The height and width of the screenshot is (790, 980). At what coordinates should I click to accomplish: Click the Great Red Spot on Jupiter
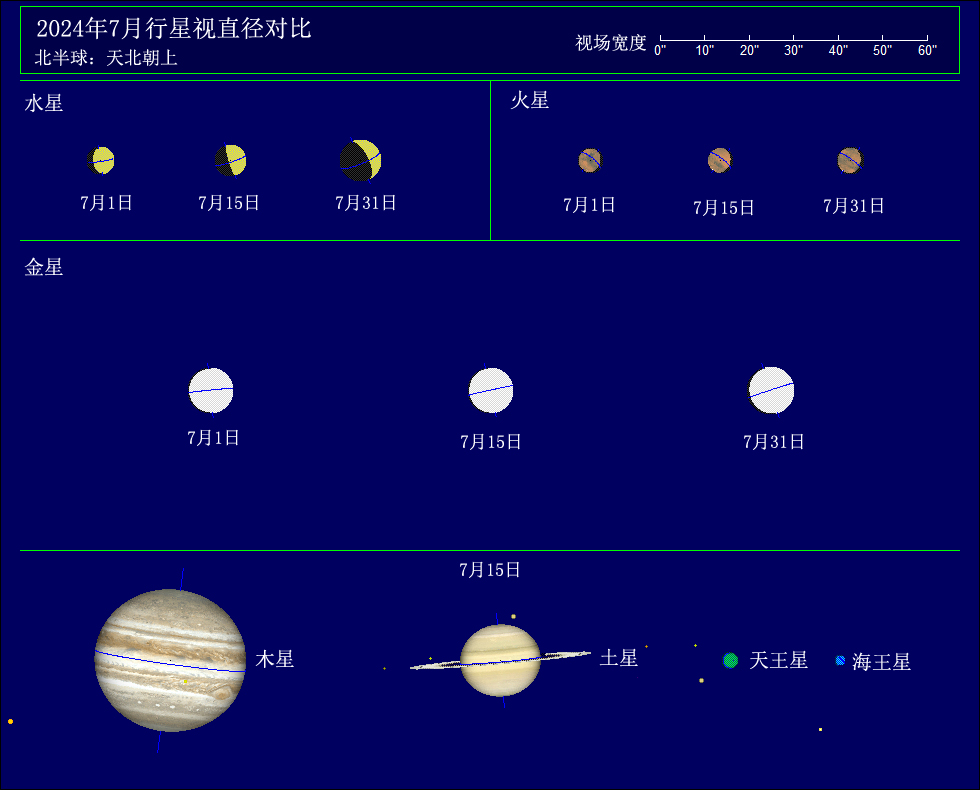[x=222, y=691]
